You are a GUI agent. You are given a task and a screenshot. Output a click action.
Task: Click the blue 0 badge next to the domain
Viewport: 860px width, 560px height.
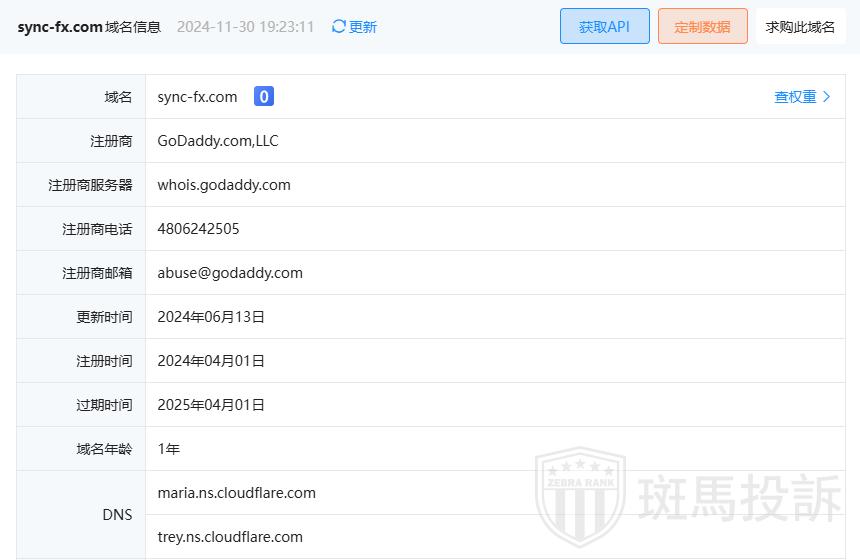pos(264,97)
